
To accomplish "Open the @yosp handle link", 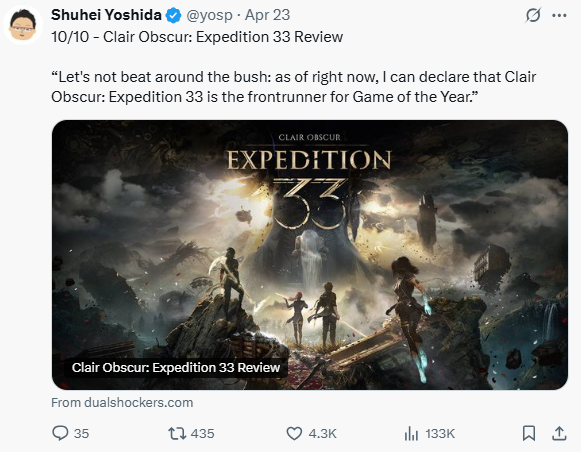I will [x=209, y=16].
